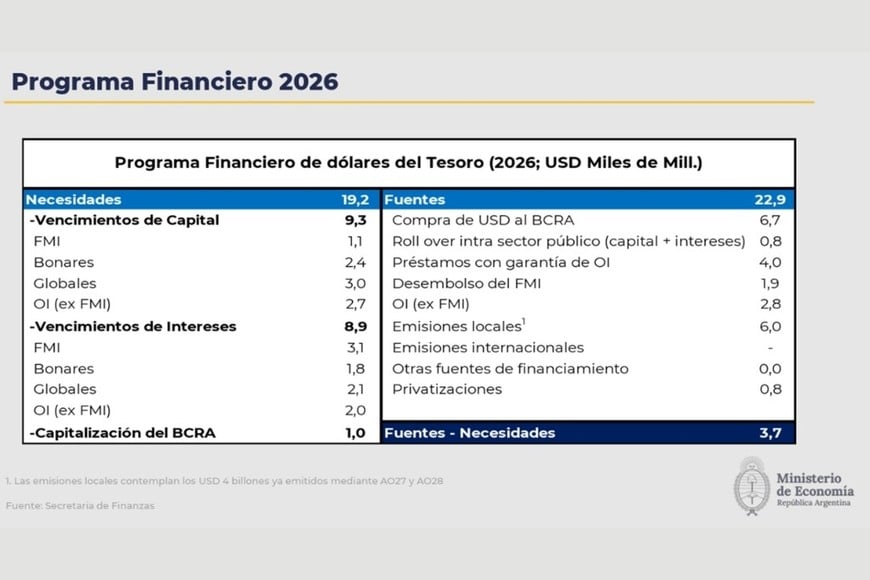Screen dimensions: 870x580
Task: Click the 'Necesidades' blue header label
Action: (73, 200)
